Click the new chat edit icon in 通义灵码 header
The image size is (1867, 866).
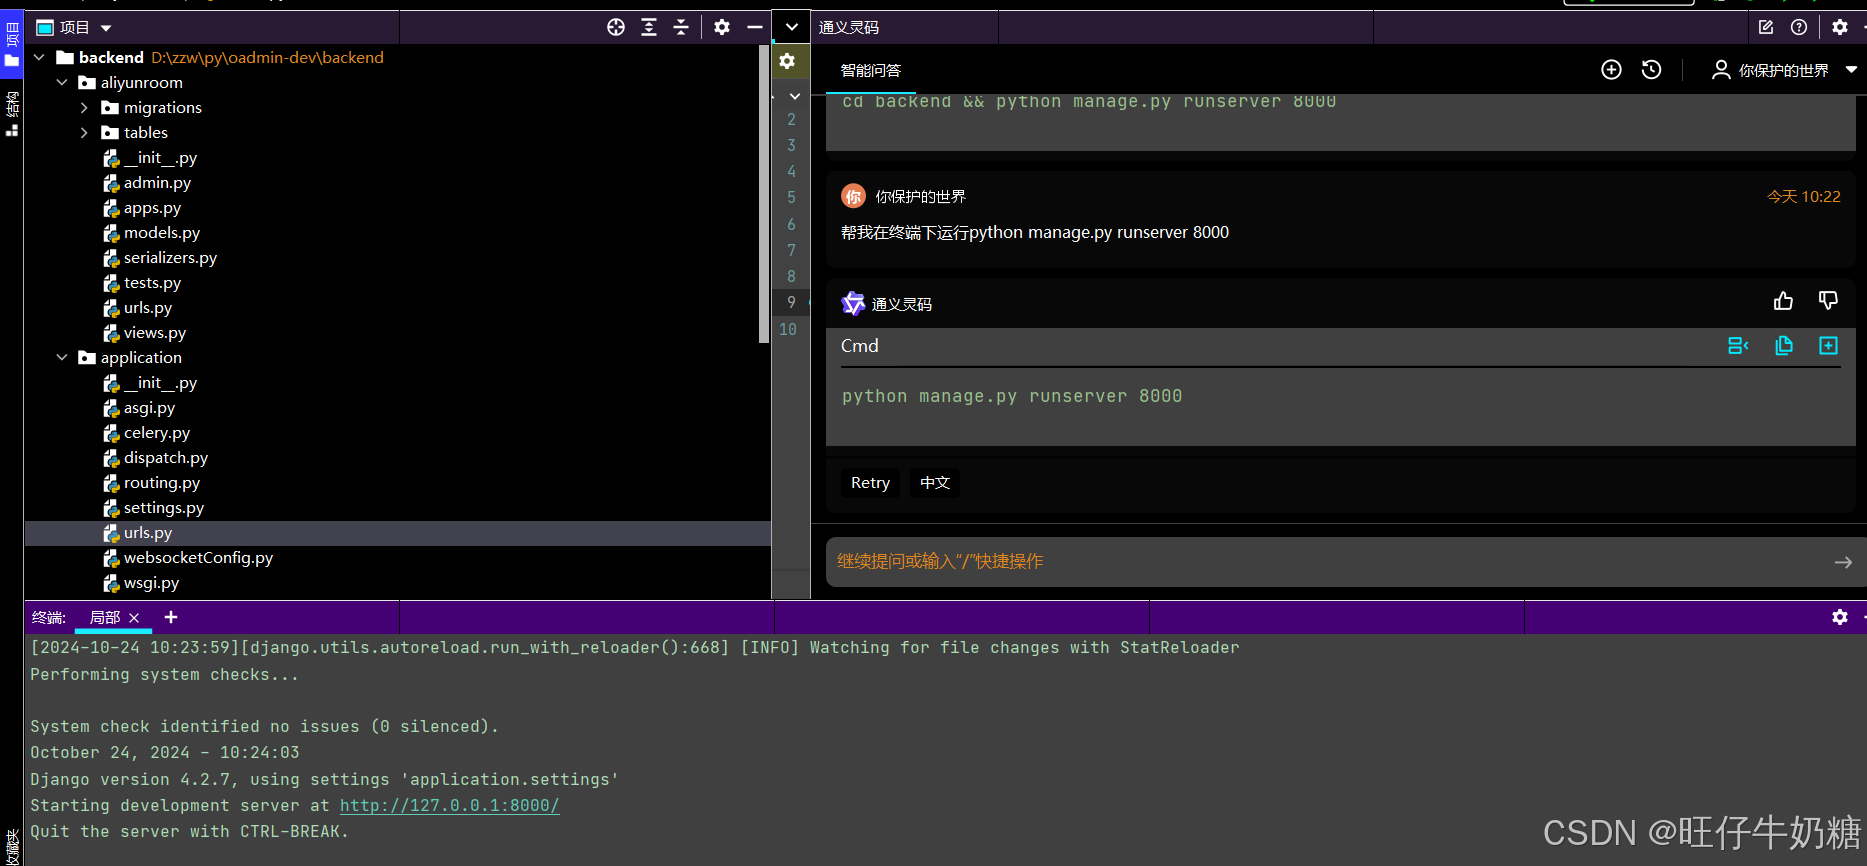tap(1766, 28)
